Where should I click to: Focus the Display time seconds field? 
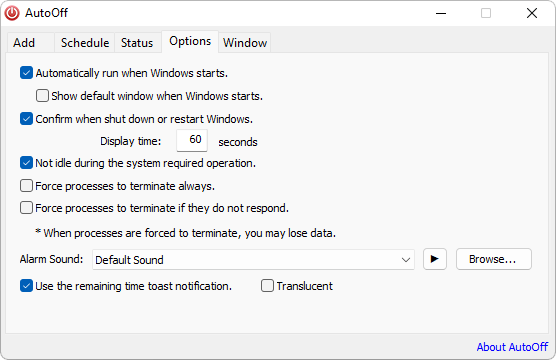pos(192,140)
